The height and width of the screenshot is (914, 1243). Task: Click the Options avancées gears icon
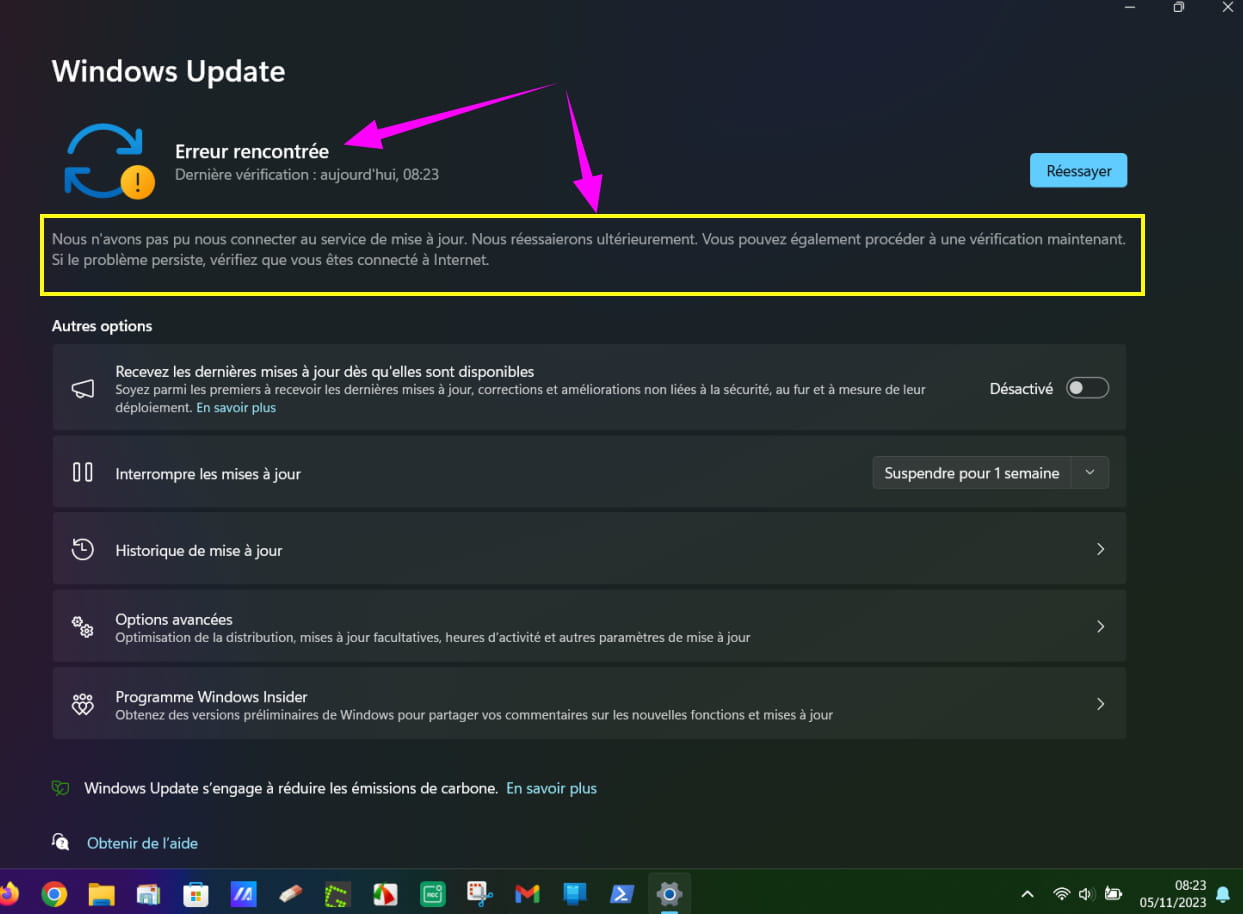pos(83,627)
